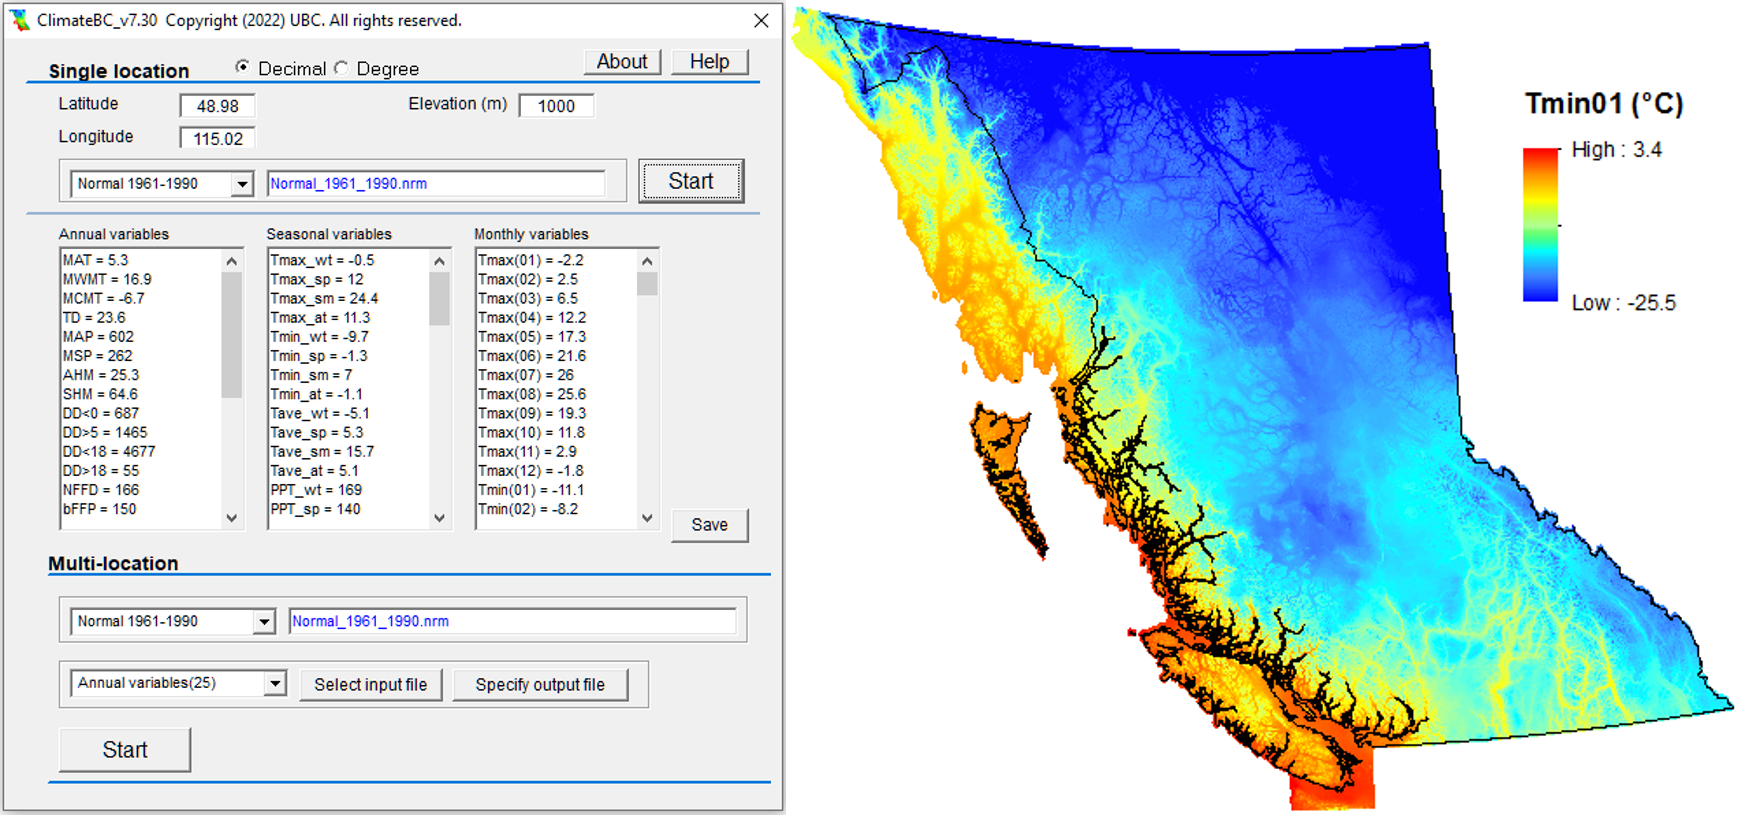Click the Seasonal variables scrollbar thumb

439,298
